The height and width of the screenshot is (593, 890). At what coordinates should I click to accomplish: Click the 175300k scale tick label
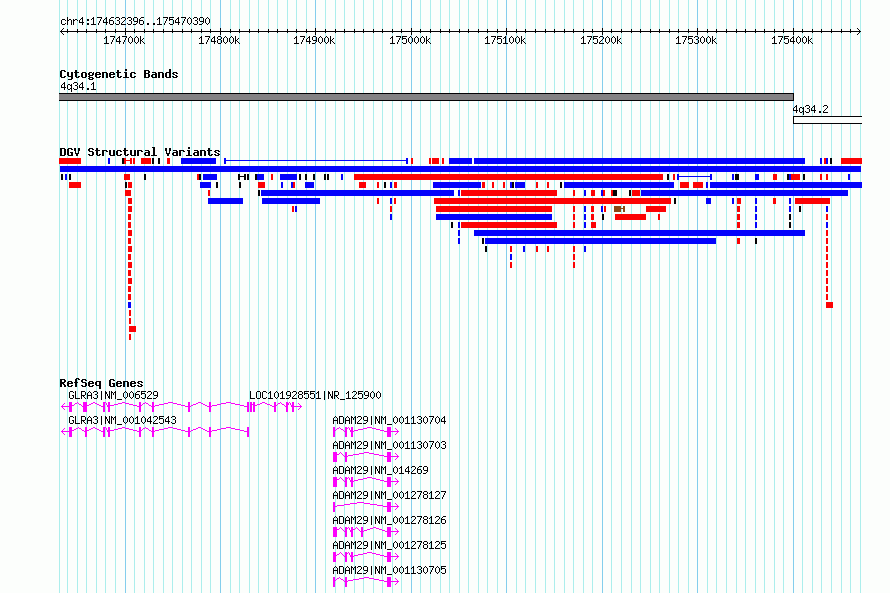point(695,40)
